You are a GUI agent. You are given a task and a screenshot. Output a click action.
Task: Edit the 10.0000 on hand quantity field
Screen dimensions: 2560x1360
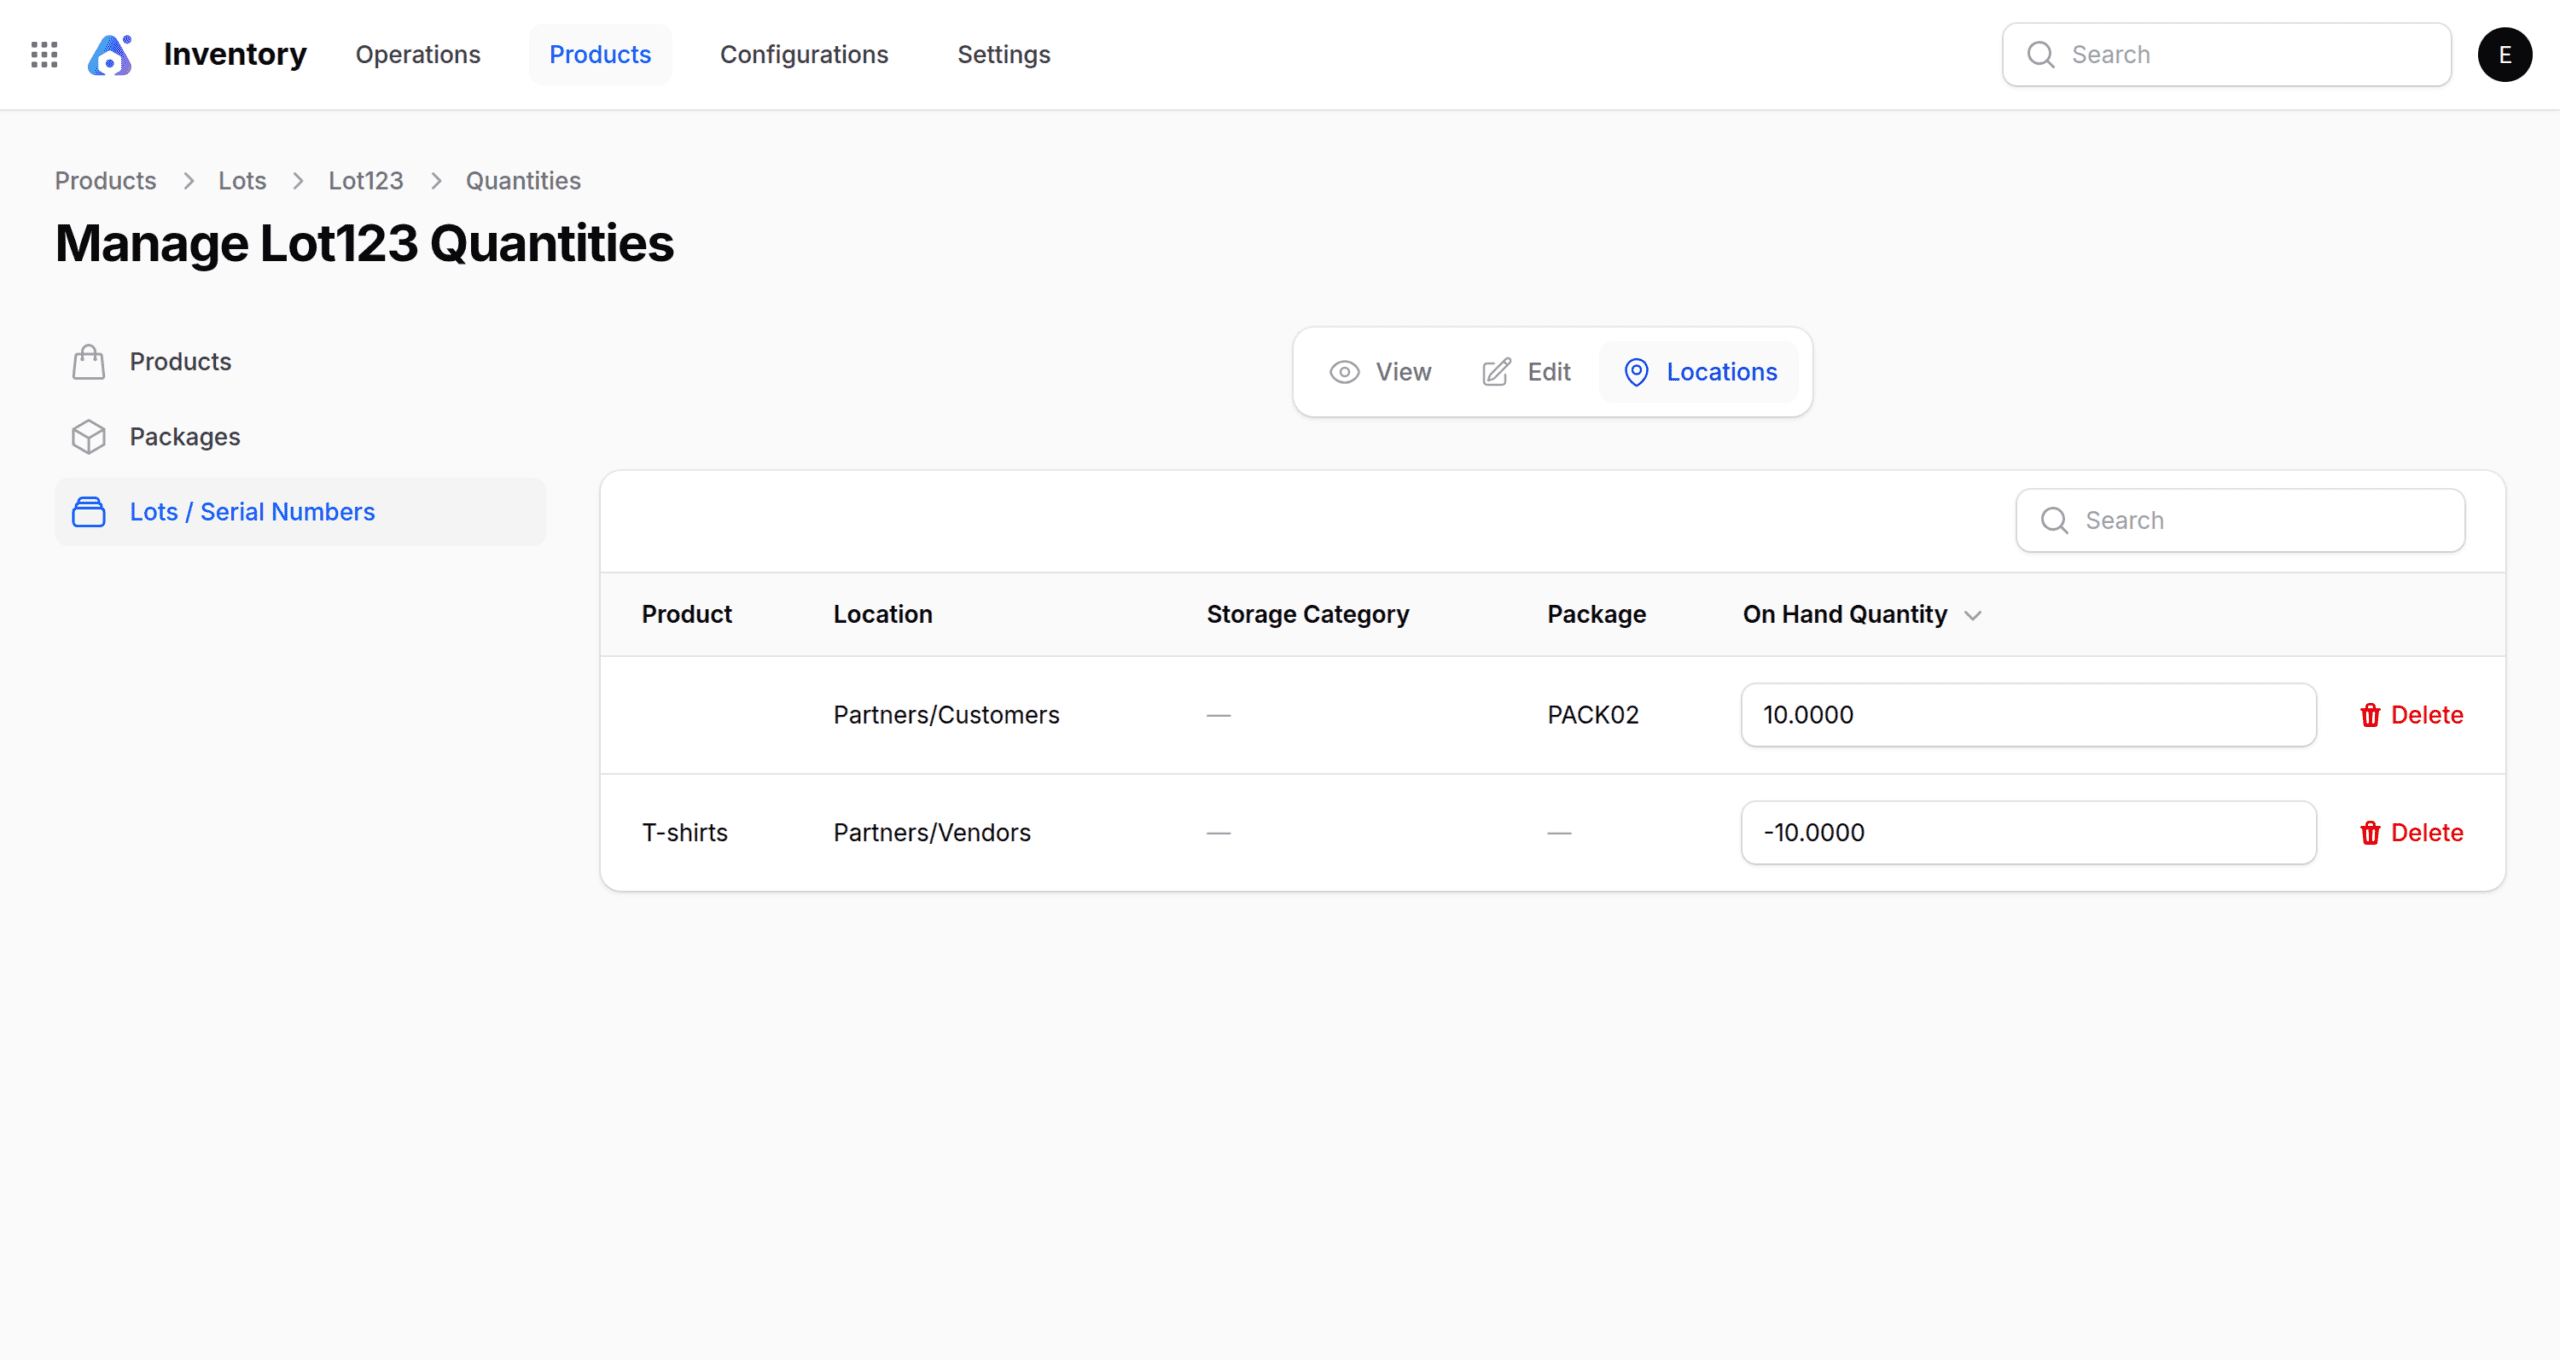point(2028,715)
